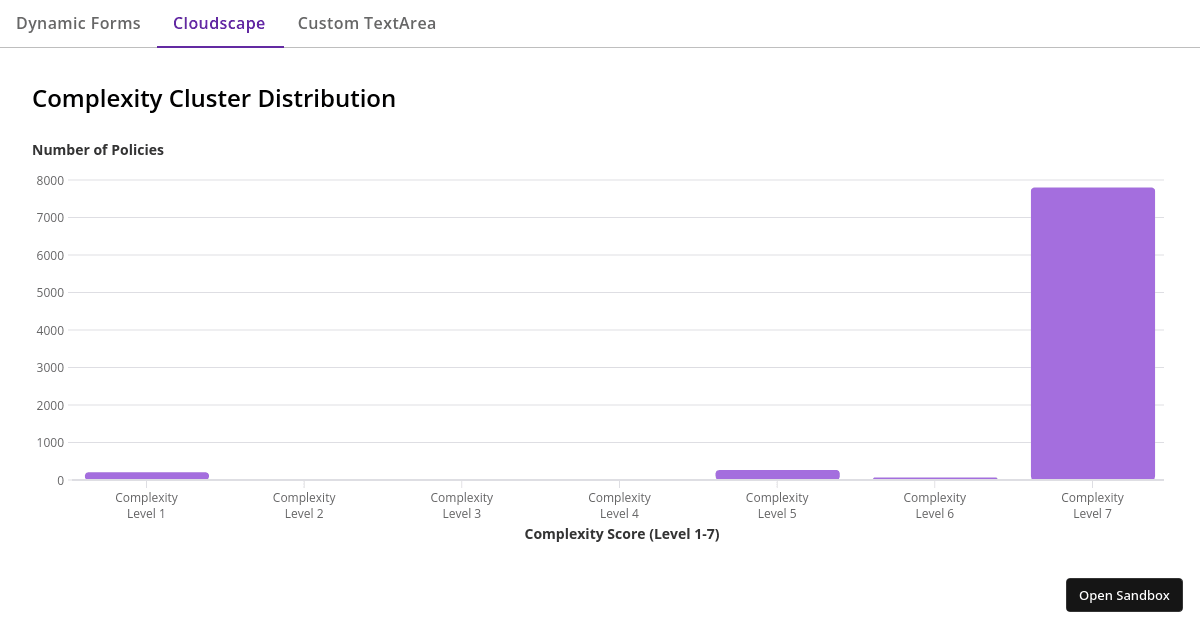Click the Open Sandbox button
This screenshot has height=630, width=1200.
pyautogui.click(x=1124, y=595)
